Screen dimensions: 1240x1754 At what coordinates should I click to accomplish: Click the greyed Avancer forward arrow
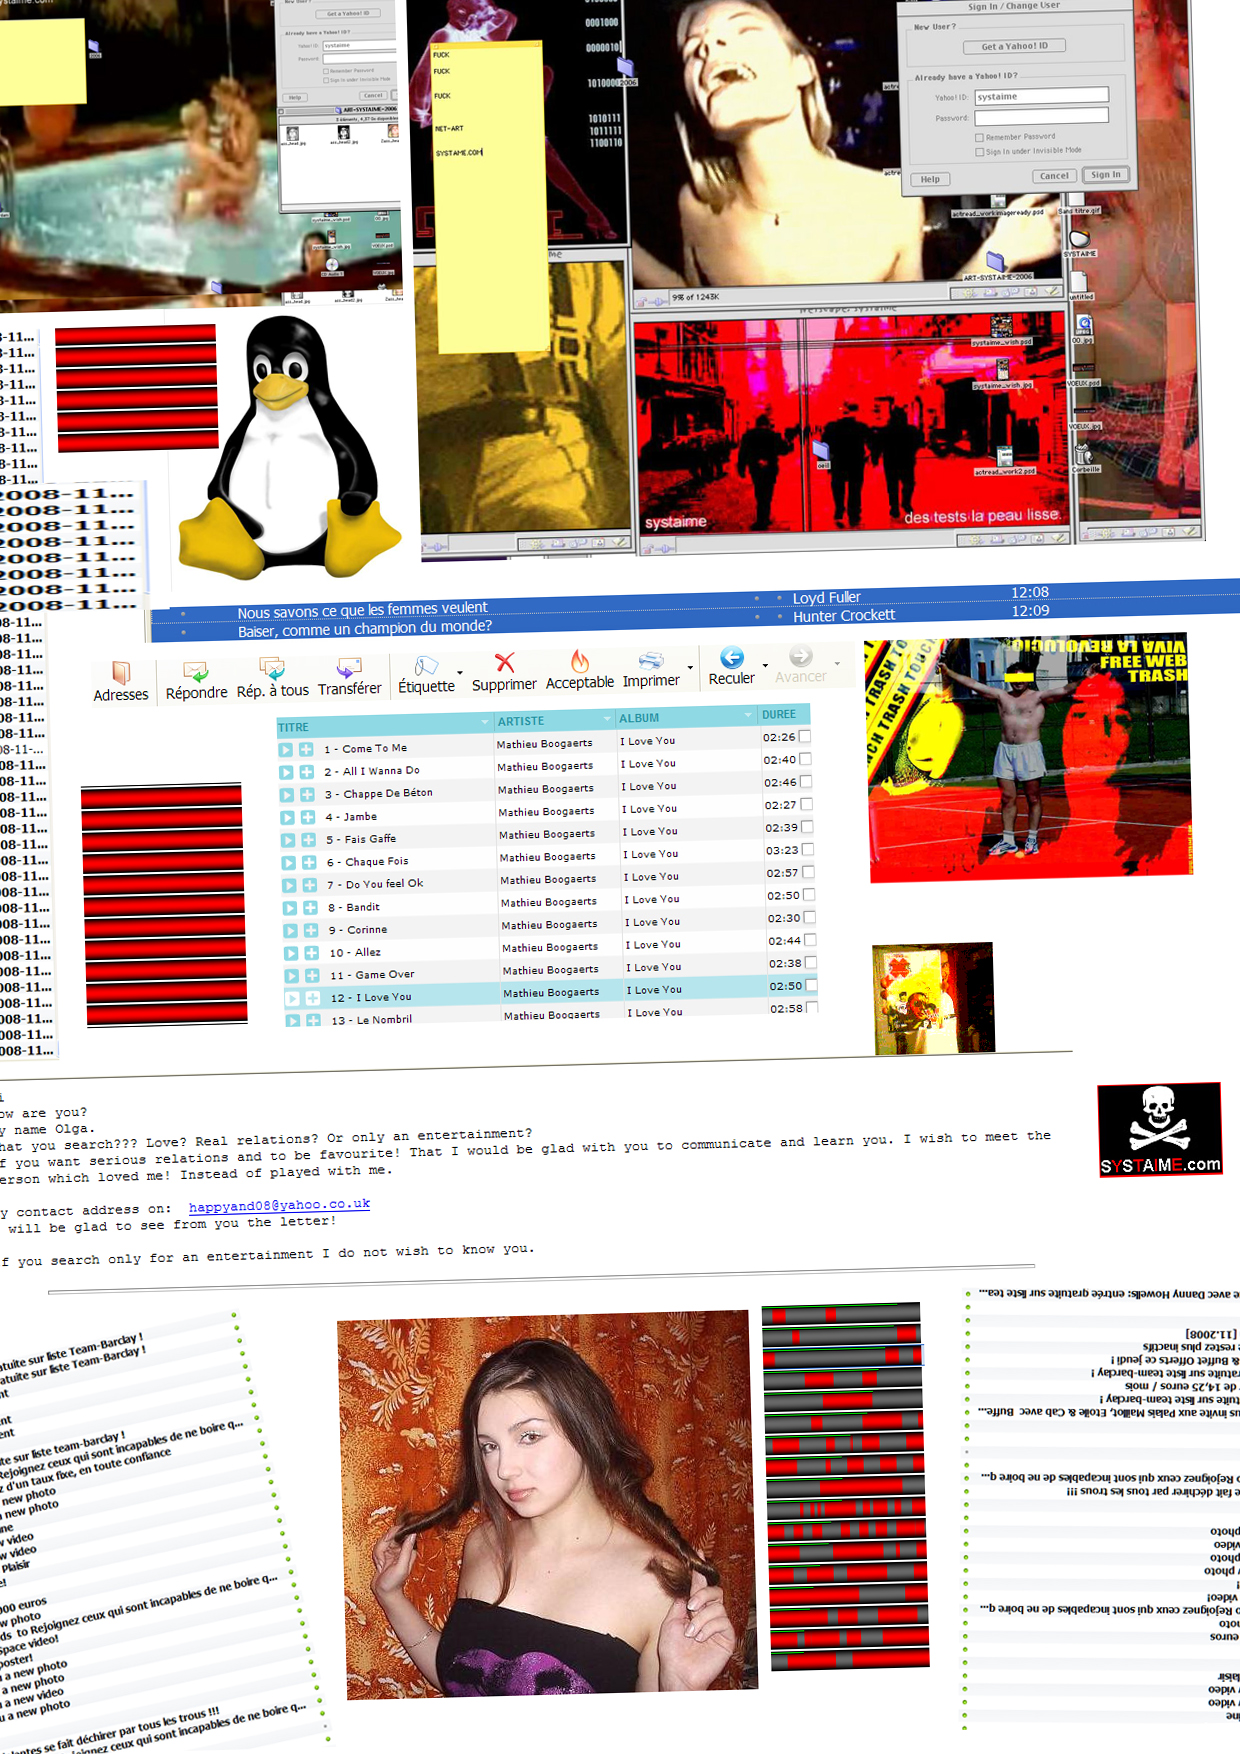[x=801, y=656]
